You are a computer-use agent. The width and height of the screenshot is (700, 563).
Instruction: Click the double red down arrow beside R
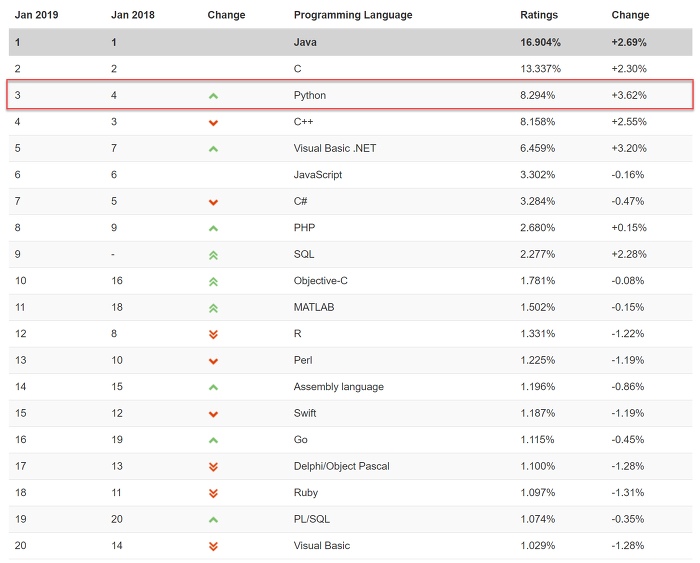point(213,334)
